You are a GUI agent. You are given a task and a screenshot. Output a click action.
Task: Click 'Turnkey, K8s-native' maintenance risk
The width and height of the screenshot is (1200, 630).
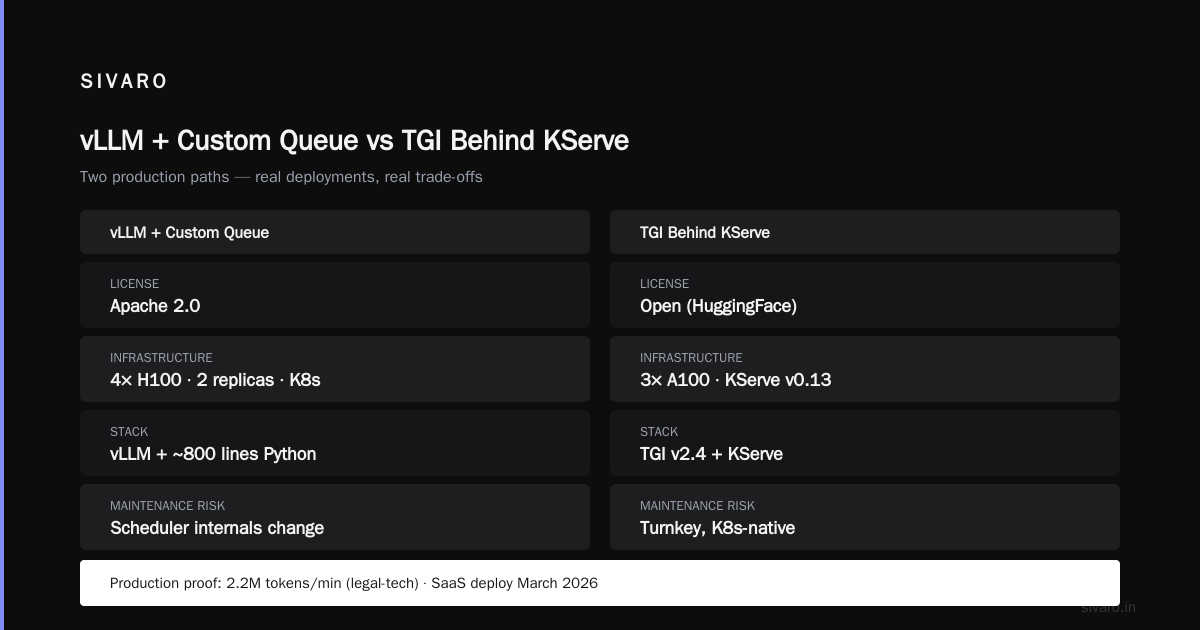click(717, 528)
